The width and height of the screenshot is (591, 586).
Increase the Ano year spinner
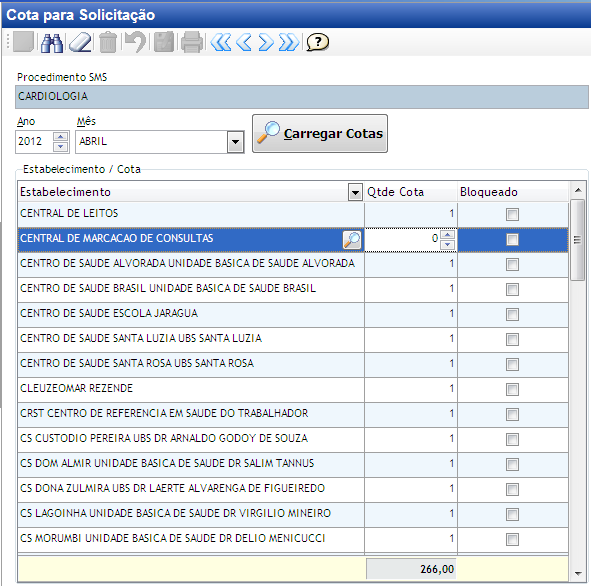tap(61, 136)
